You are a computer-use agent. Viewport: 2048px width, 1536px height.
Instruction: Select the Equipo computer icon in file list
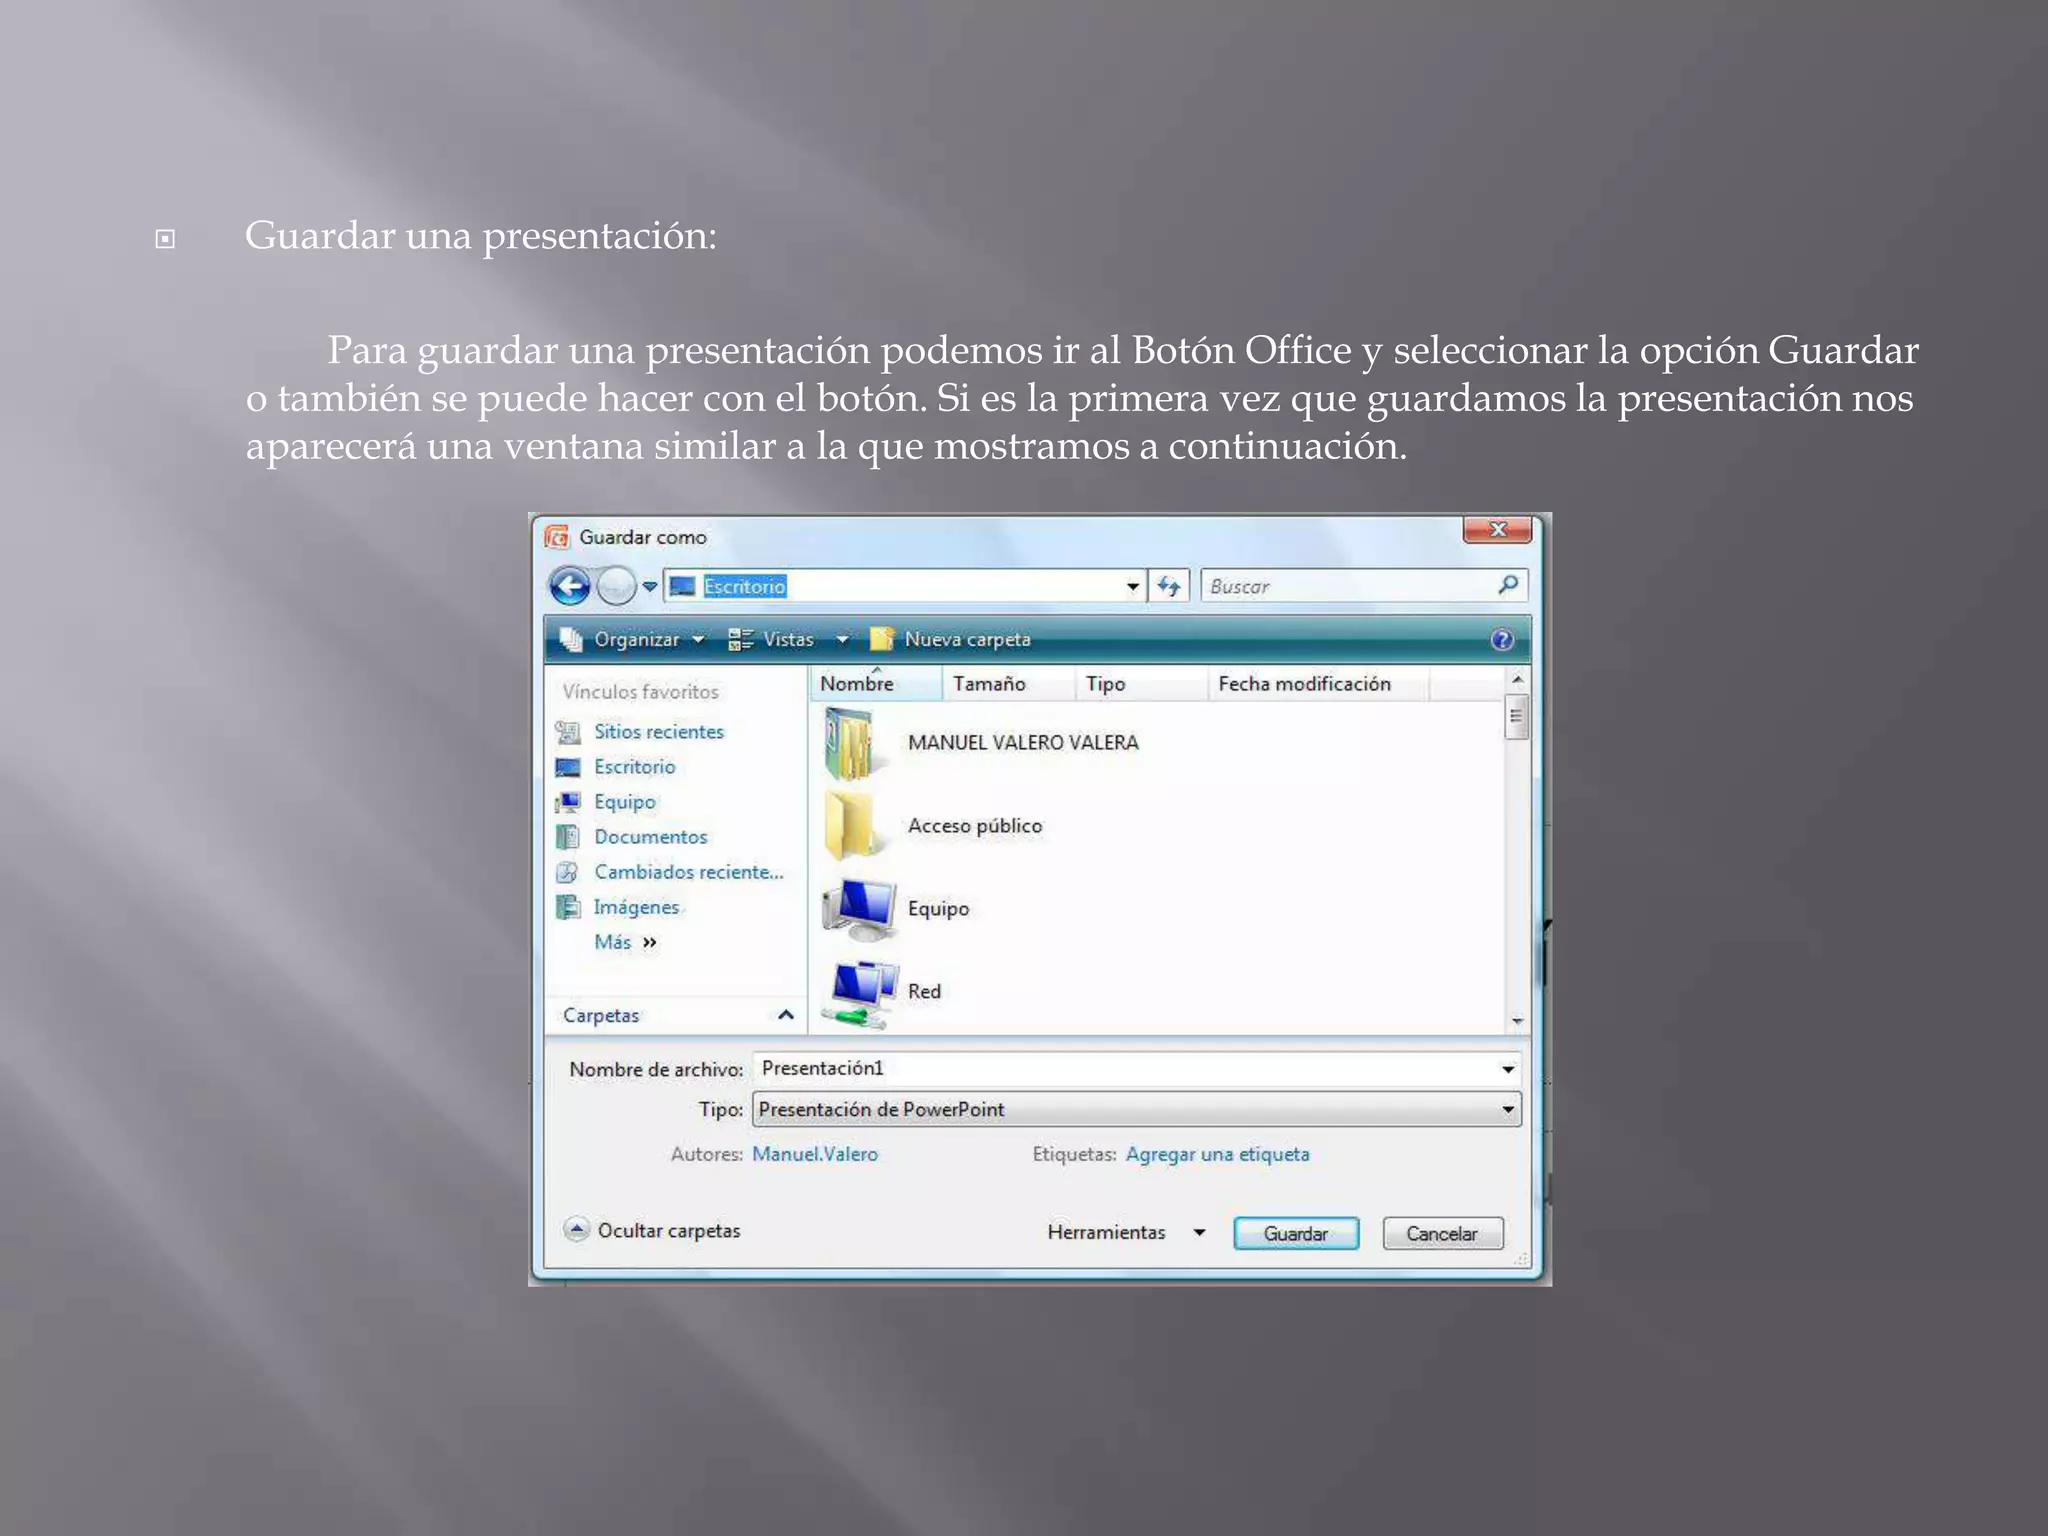click(x=858, y=908)
